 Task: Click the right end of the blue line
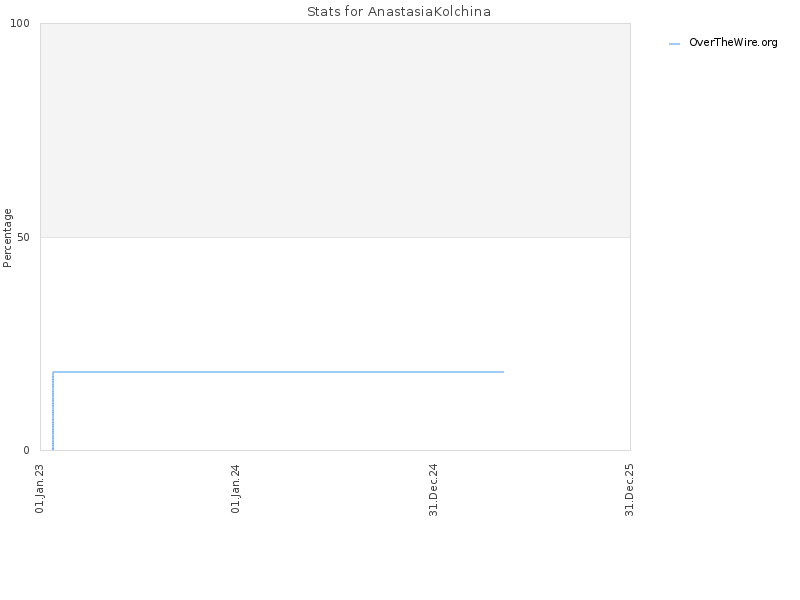[503, 372]
